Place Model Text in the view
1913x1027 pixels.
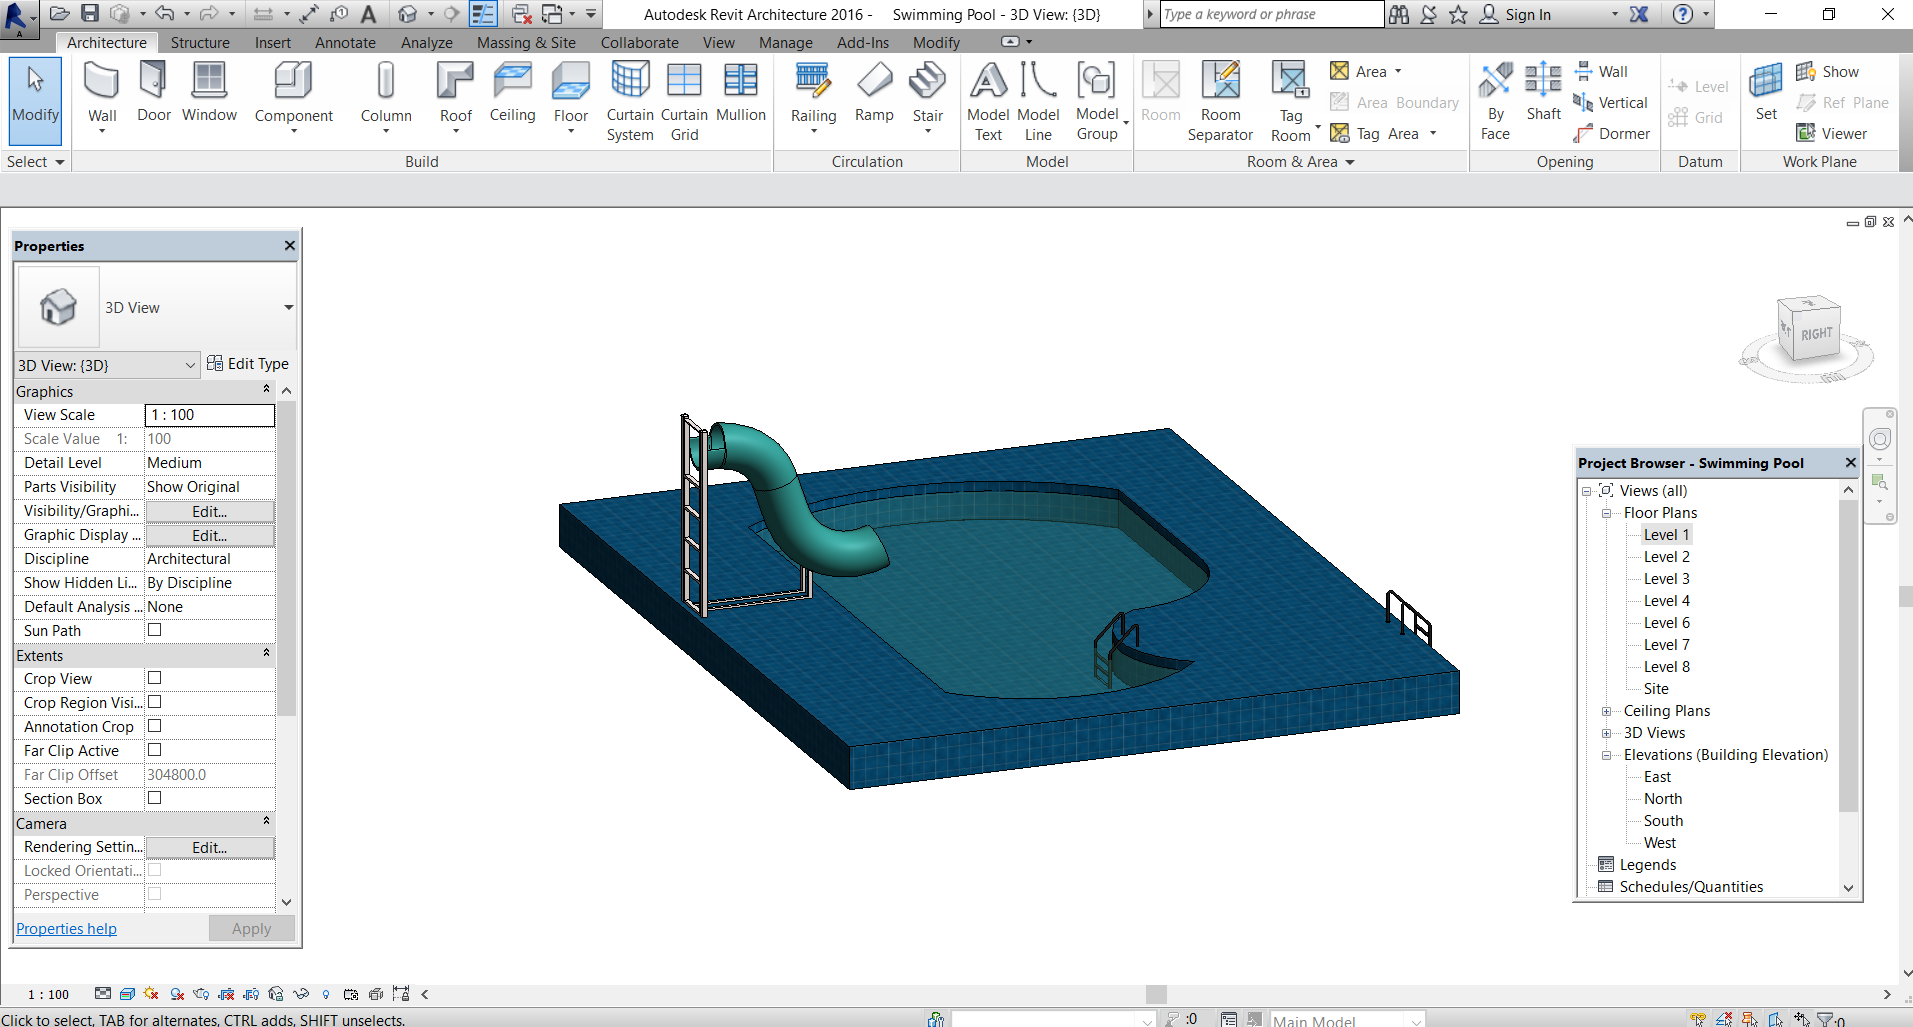click(x=987, y=100)
